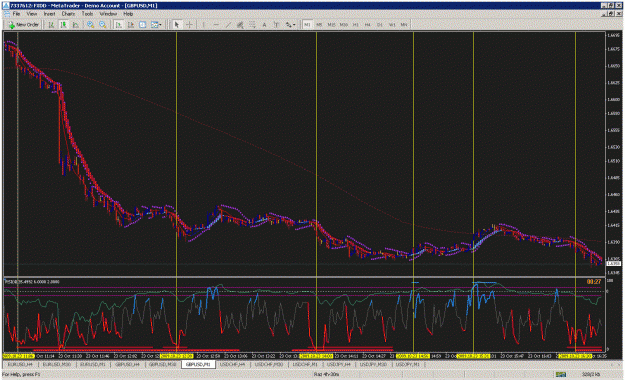Toggle the H4 timeframe button

point(368,25)
